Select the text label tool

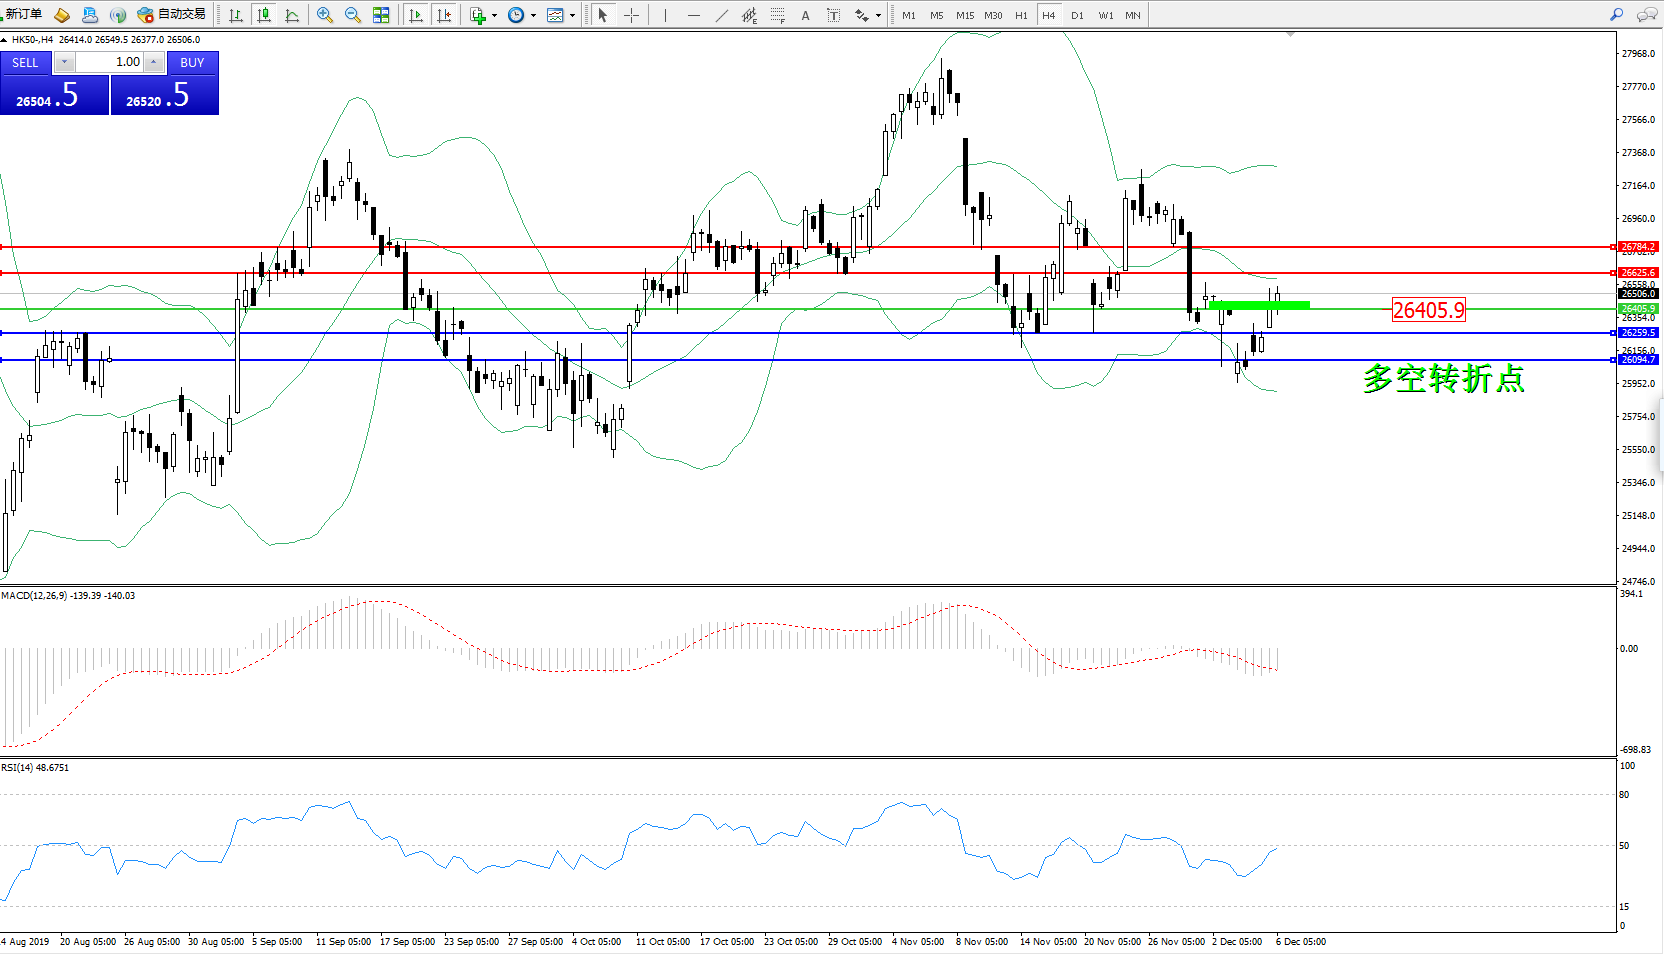(x=805, y=15)
